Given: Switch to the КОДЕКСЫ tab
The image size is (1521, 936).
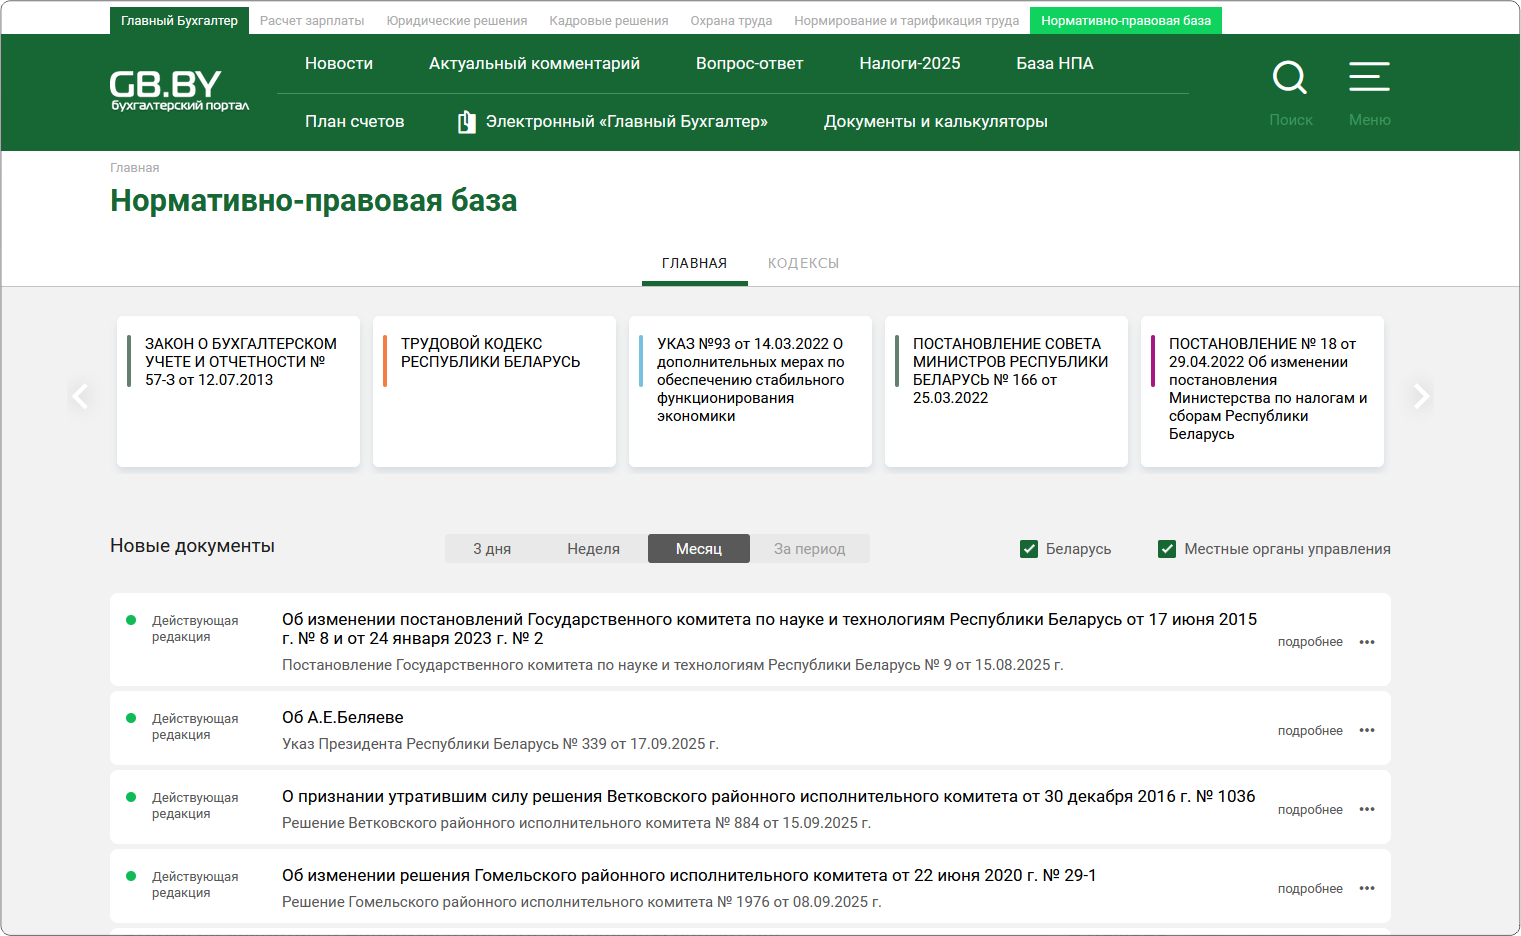Looking at the screenshot, I should click(803, 264).
